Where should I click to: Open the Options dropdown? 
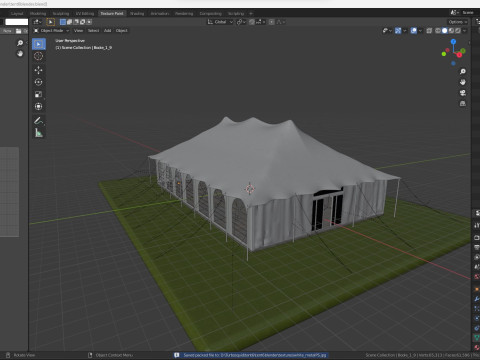pyautogui.click(x=458, y=22)
